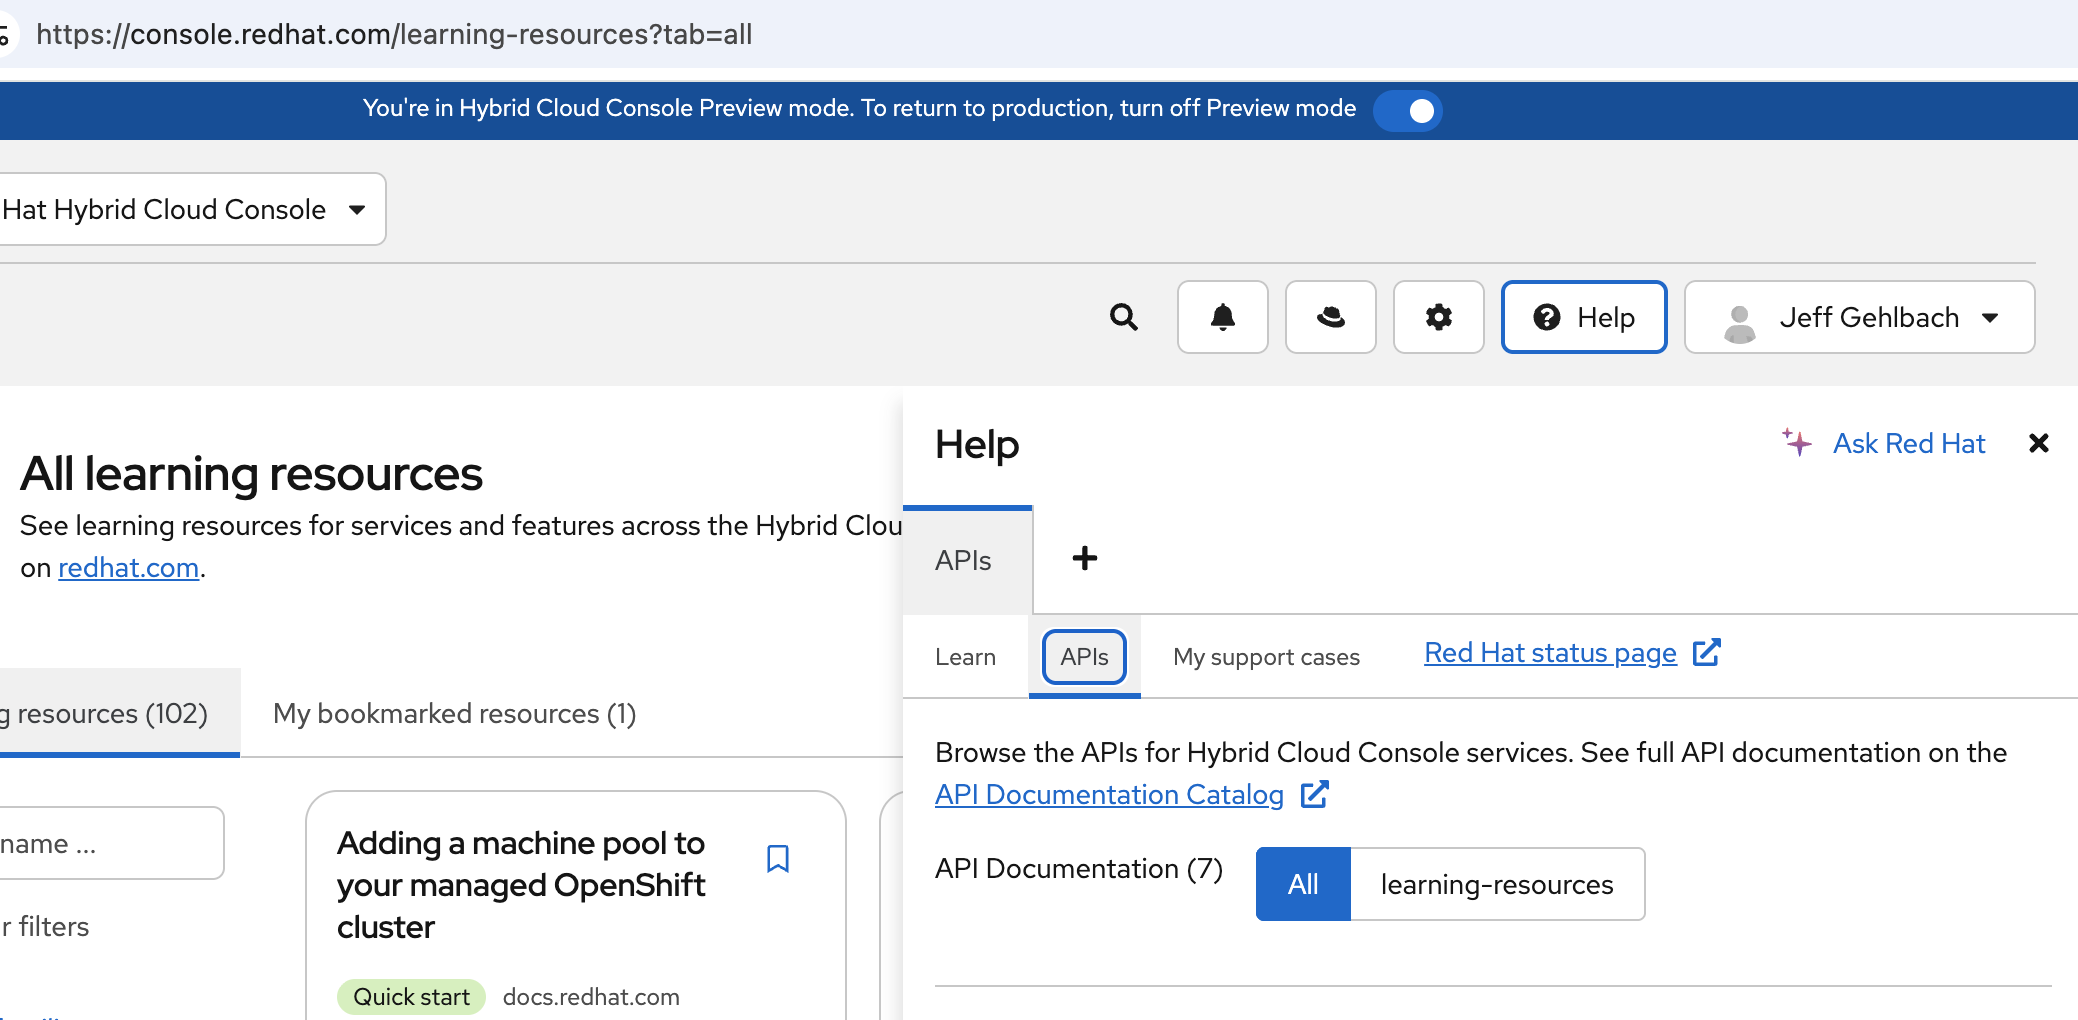This screenshot has width=2078, height=1020.
Task: Open the Red Hat status page link
Action: click(1550, 653)
